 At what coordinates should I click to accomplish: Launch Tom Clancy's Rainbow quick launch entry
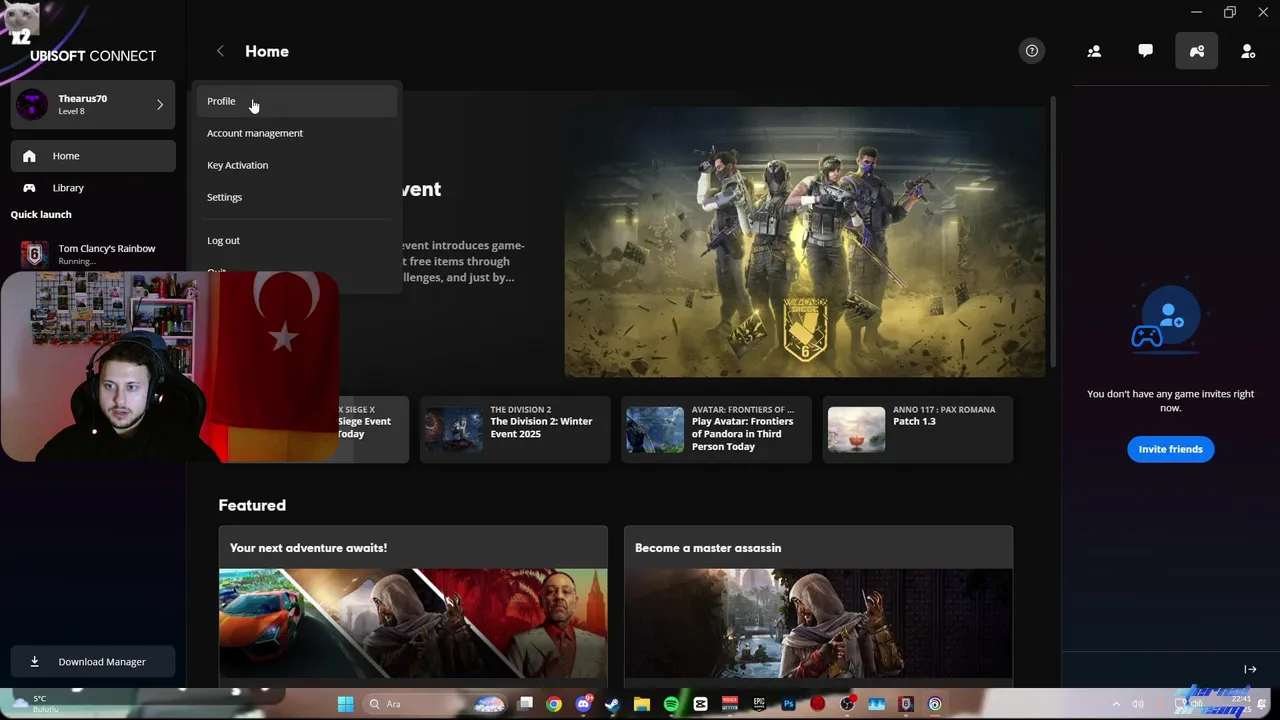(93, 254)
